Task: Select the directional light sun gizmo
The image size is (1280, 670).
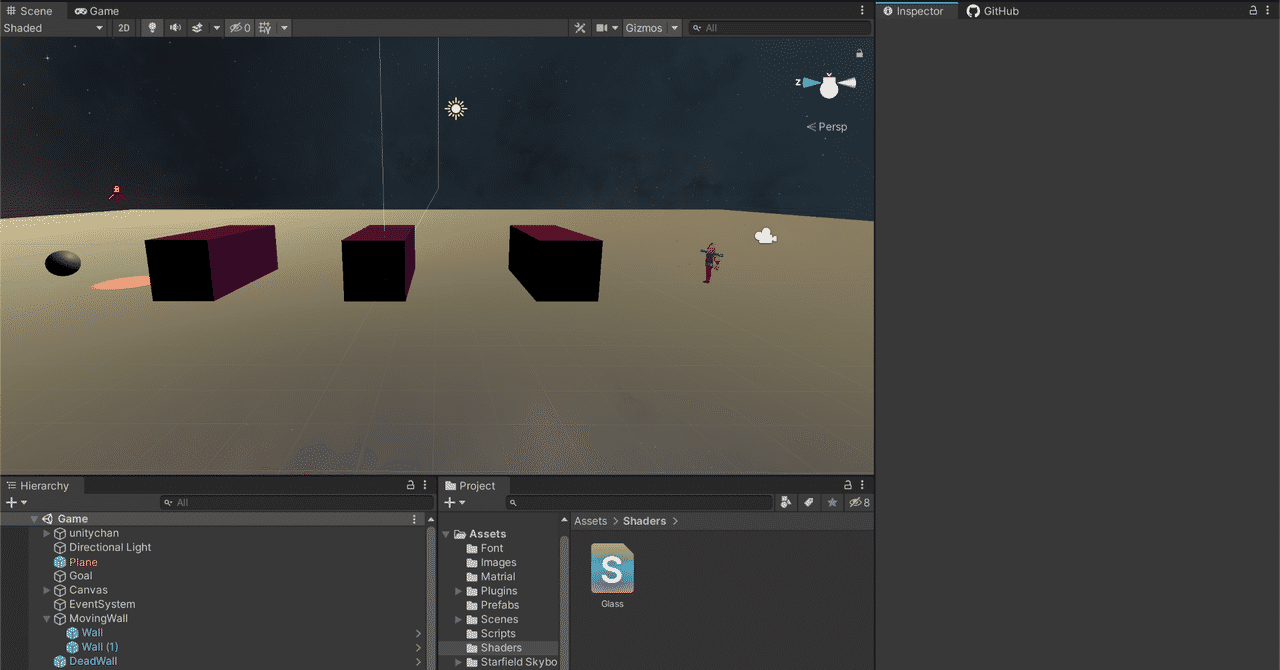Action: pos(456,109)
